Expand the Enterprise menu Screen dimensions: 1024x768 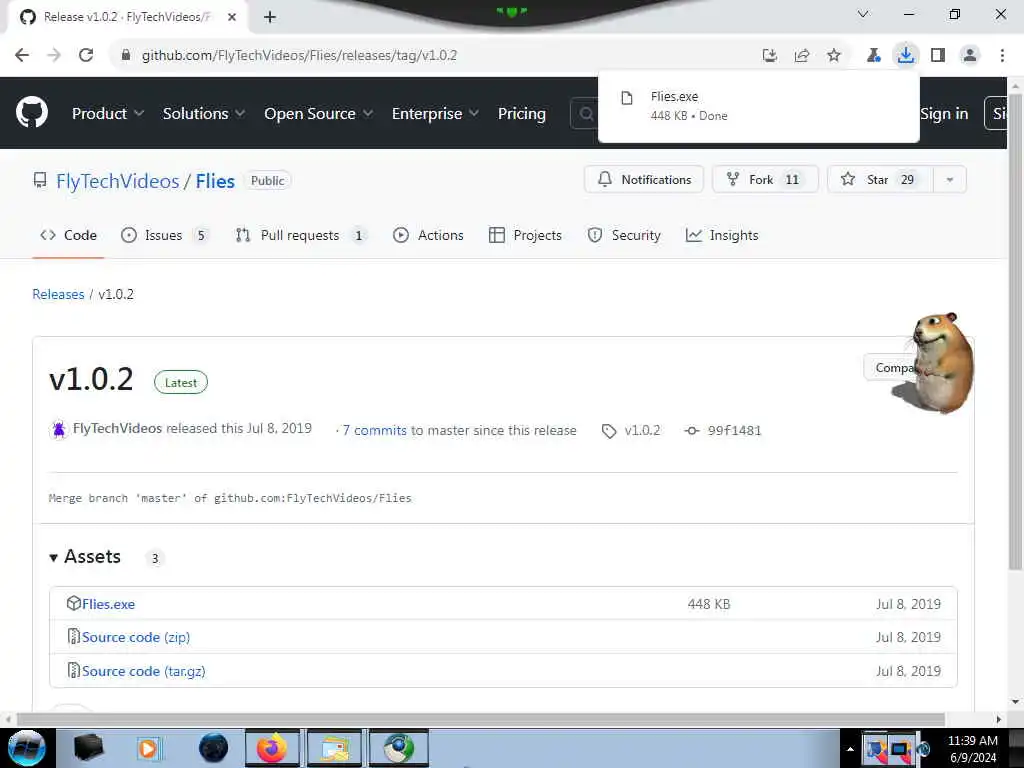coord(435,114)
